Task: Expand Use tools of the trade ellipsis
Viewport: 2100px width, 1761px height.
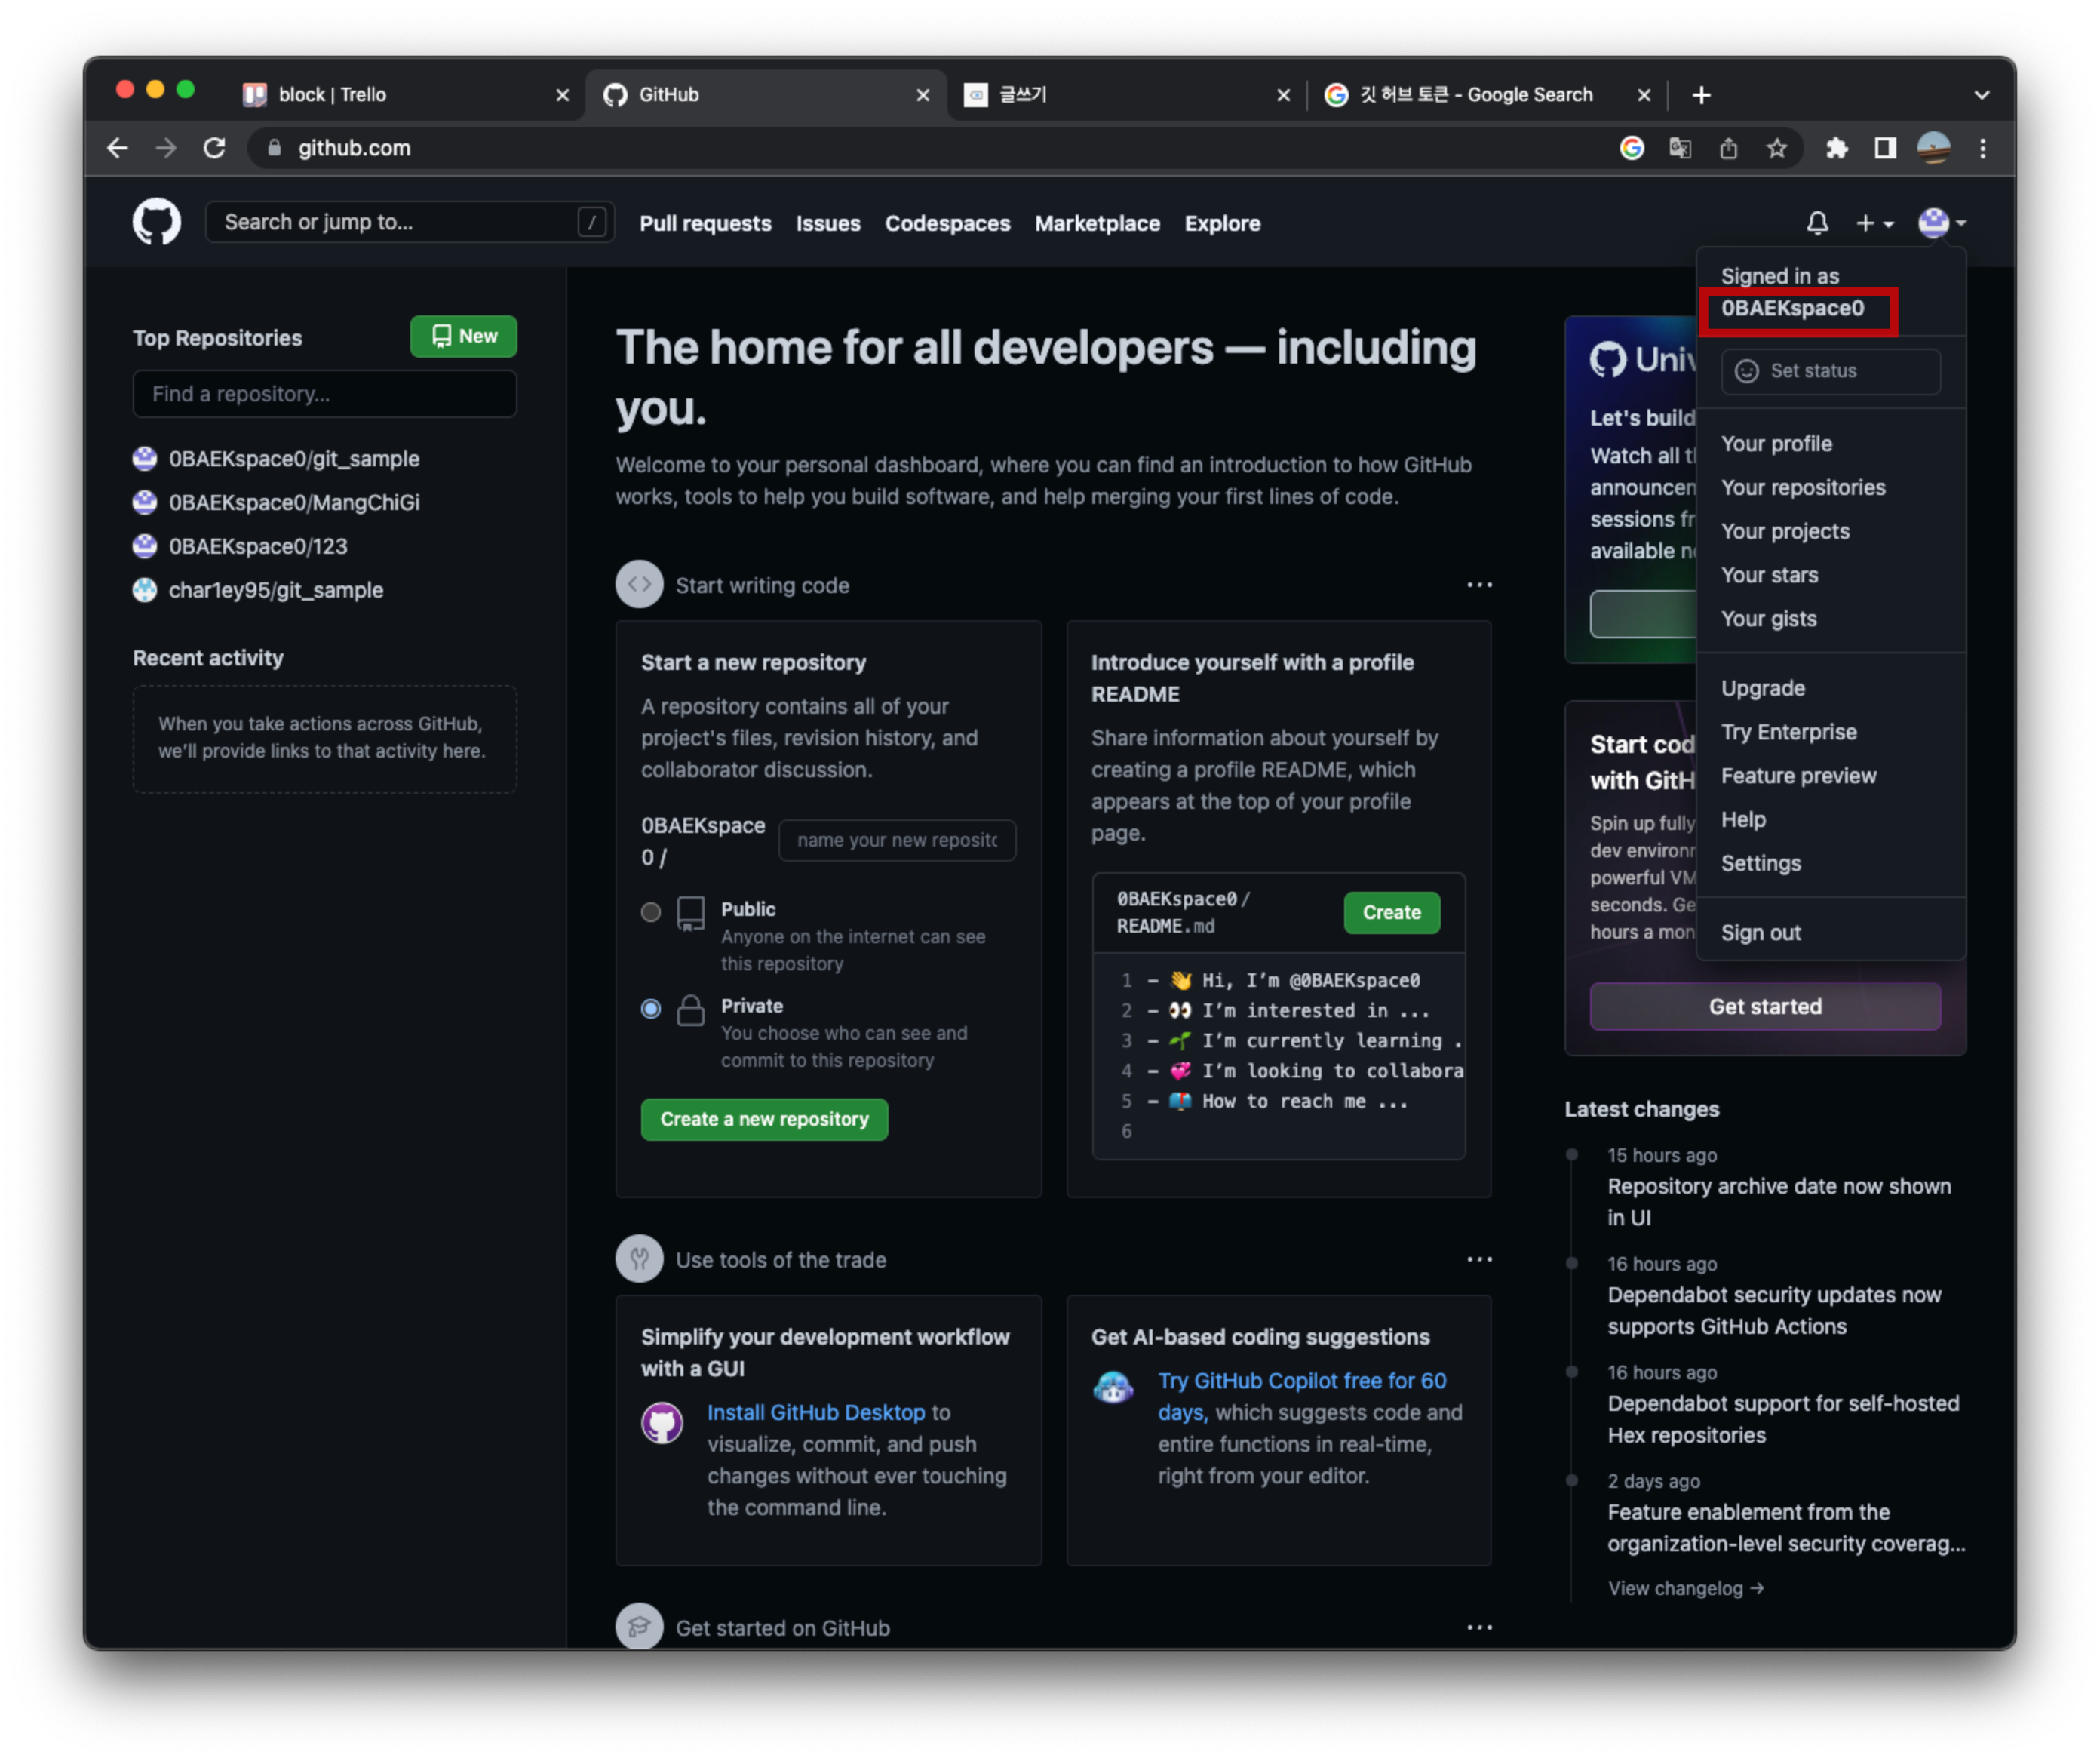Action: click(1479, 1259)
